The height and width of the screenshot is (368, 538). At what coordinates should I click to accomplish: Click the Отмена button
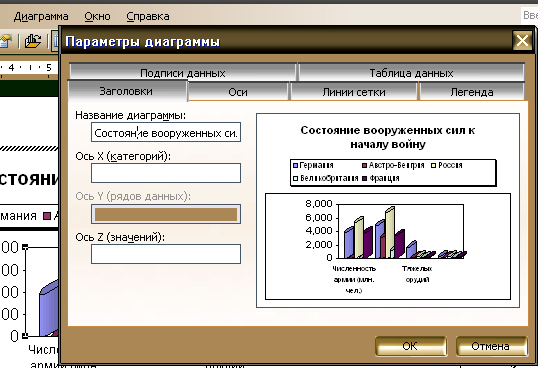click(x=491, y=346)
